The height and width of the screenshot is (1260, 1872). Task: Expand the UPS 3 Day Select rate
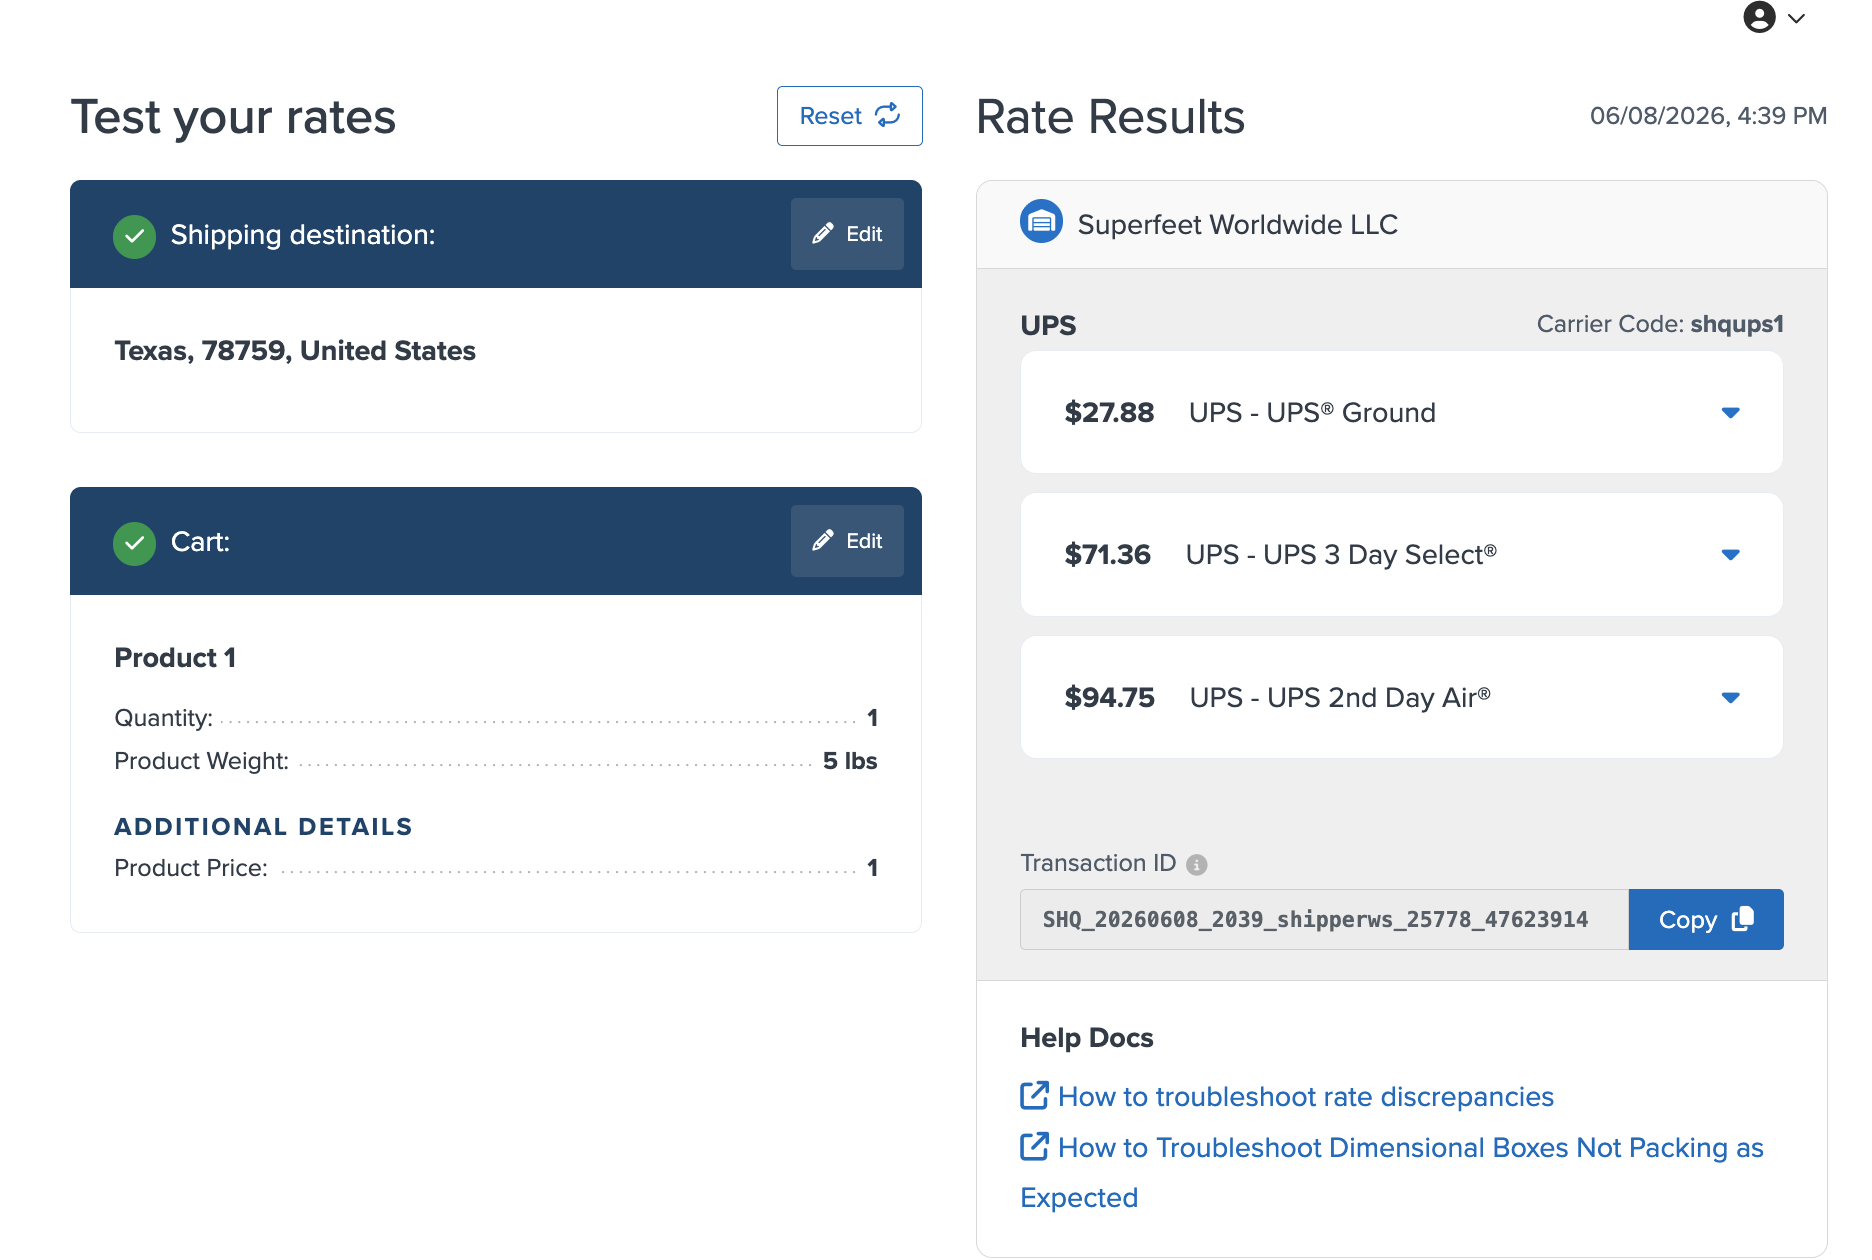pyautogui.click(x=1731, y=555)
